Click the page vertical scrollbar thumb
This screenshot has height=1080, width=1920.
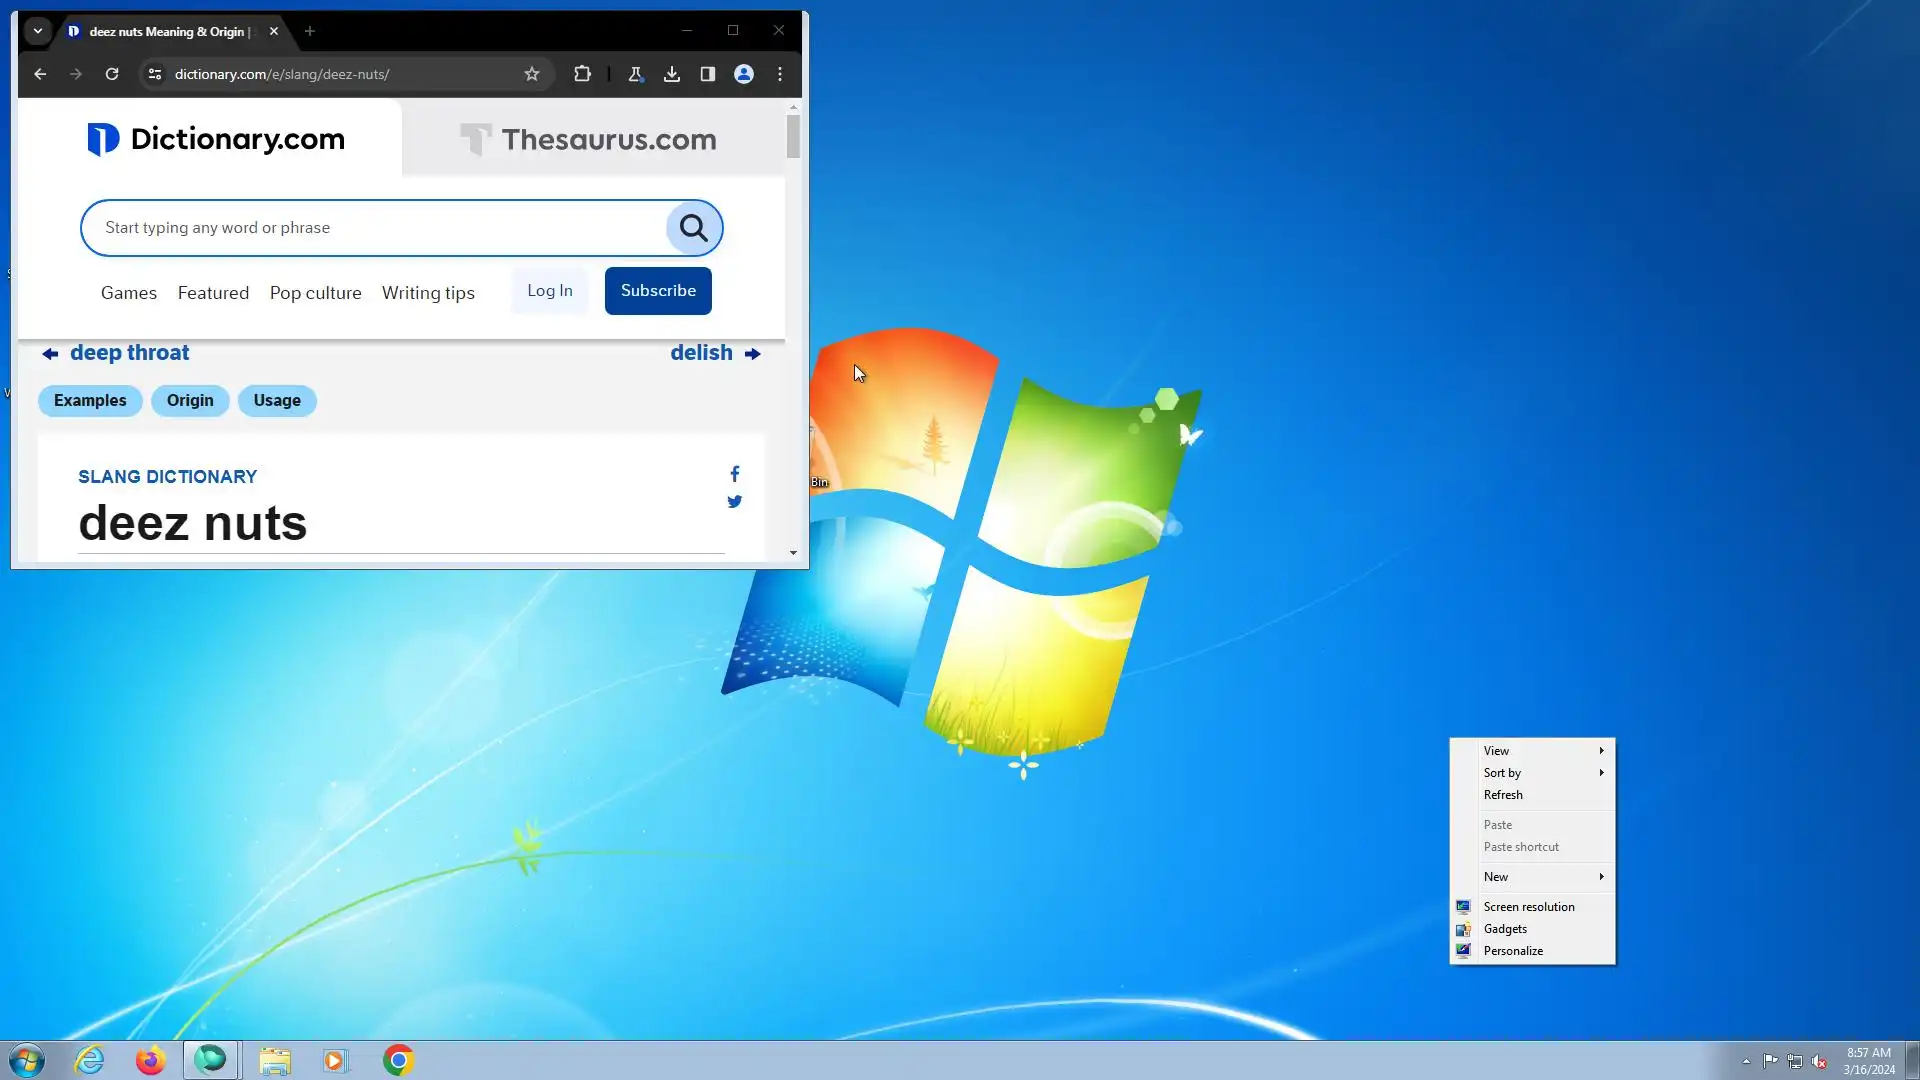point(793,136)
